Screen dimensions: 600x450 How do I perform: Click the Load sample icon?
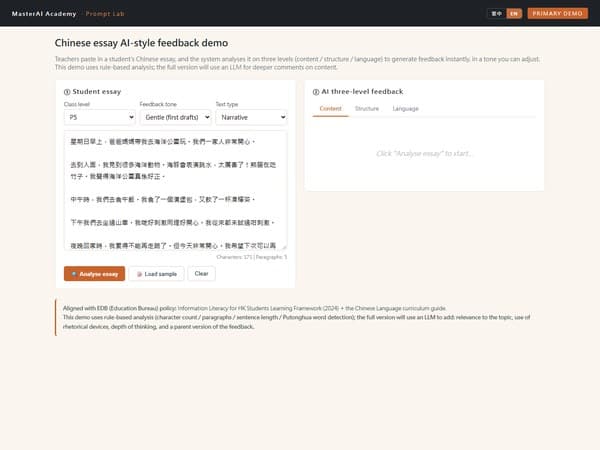coord(139,274)
